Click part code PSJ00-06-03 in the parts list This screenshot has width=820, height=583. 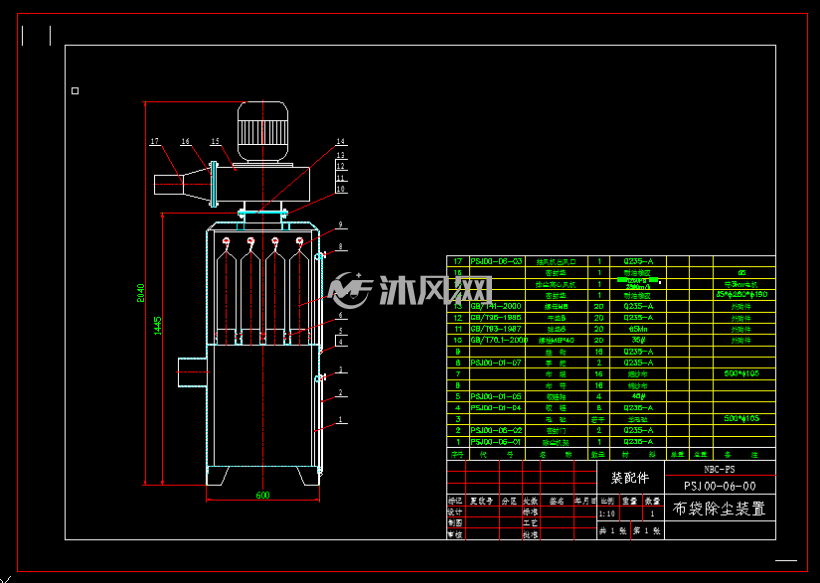click(x=496, y=261)
